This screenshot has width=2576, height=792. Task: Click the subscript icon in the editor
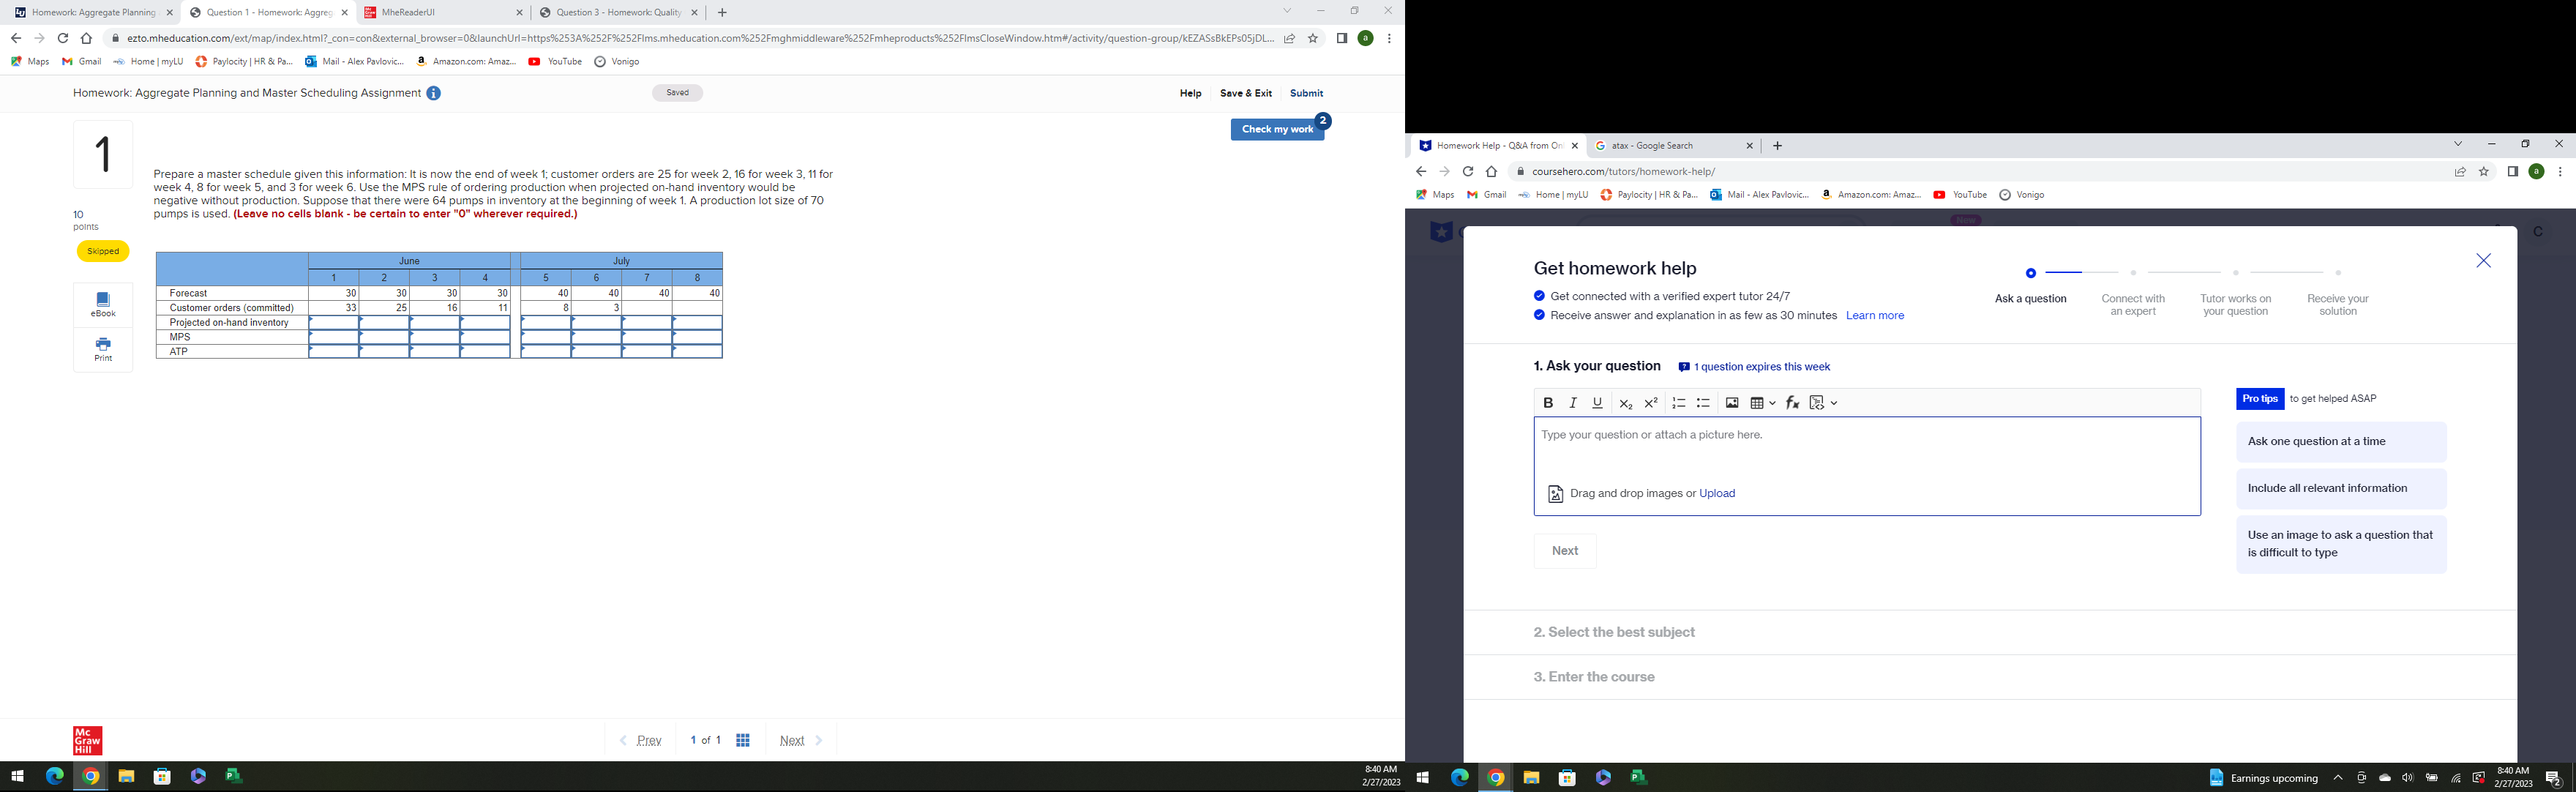pyautogui.click(x=1625, y=403)
